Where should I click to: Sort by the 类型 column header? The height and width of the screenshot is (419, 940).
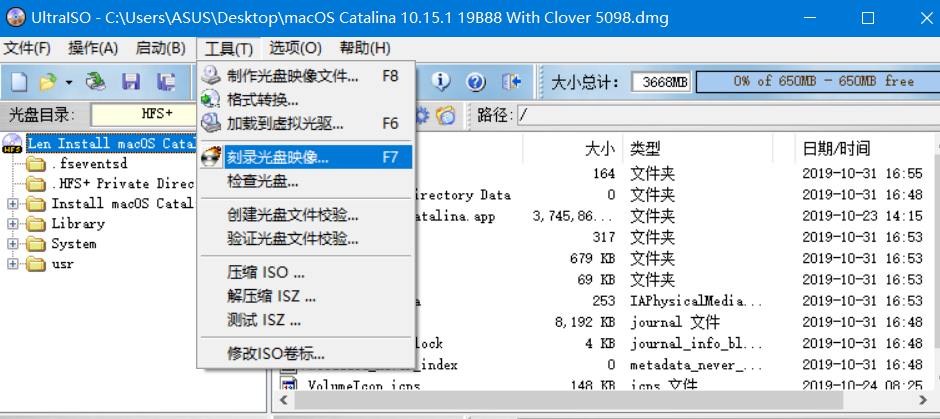pos(697,148)
